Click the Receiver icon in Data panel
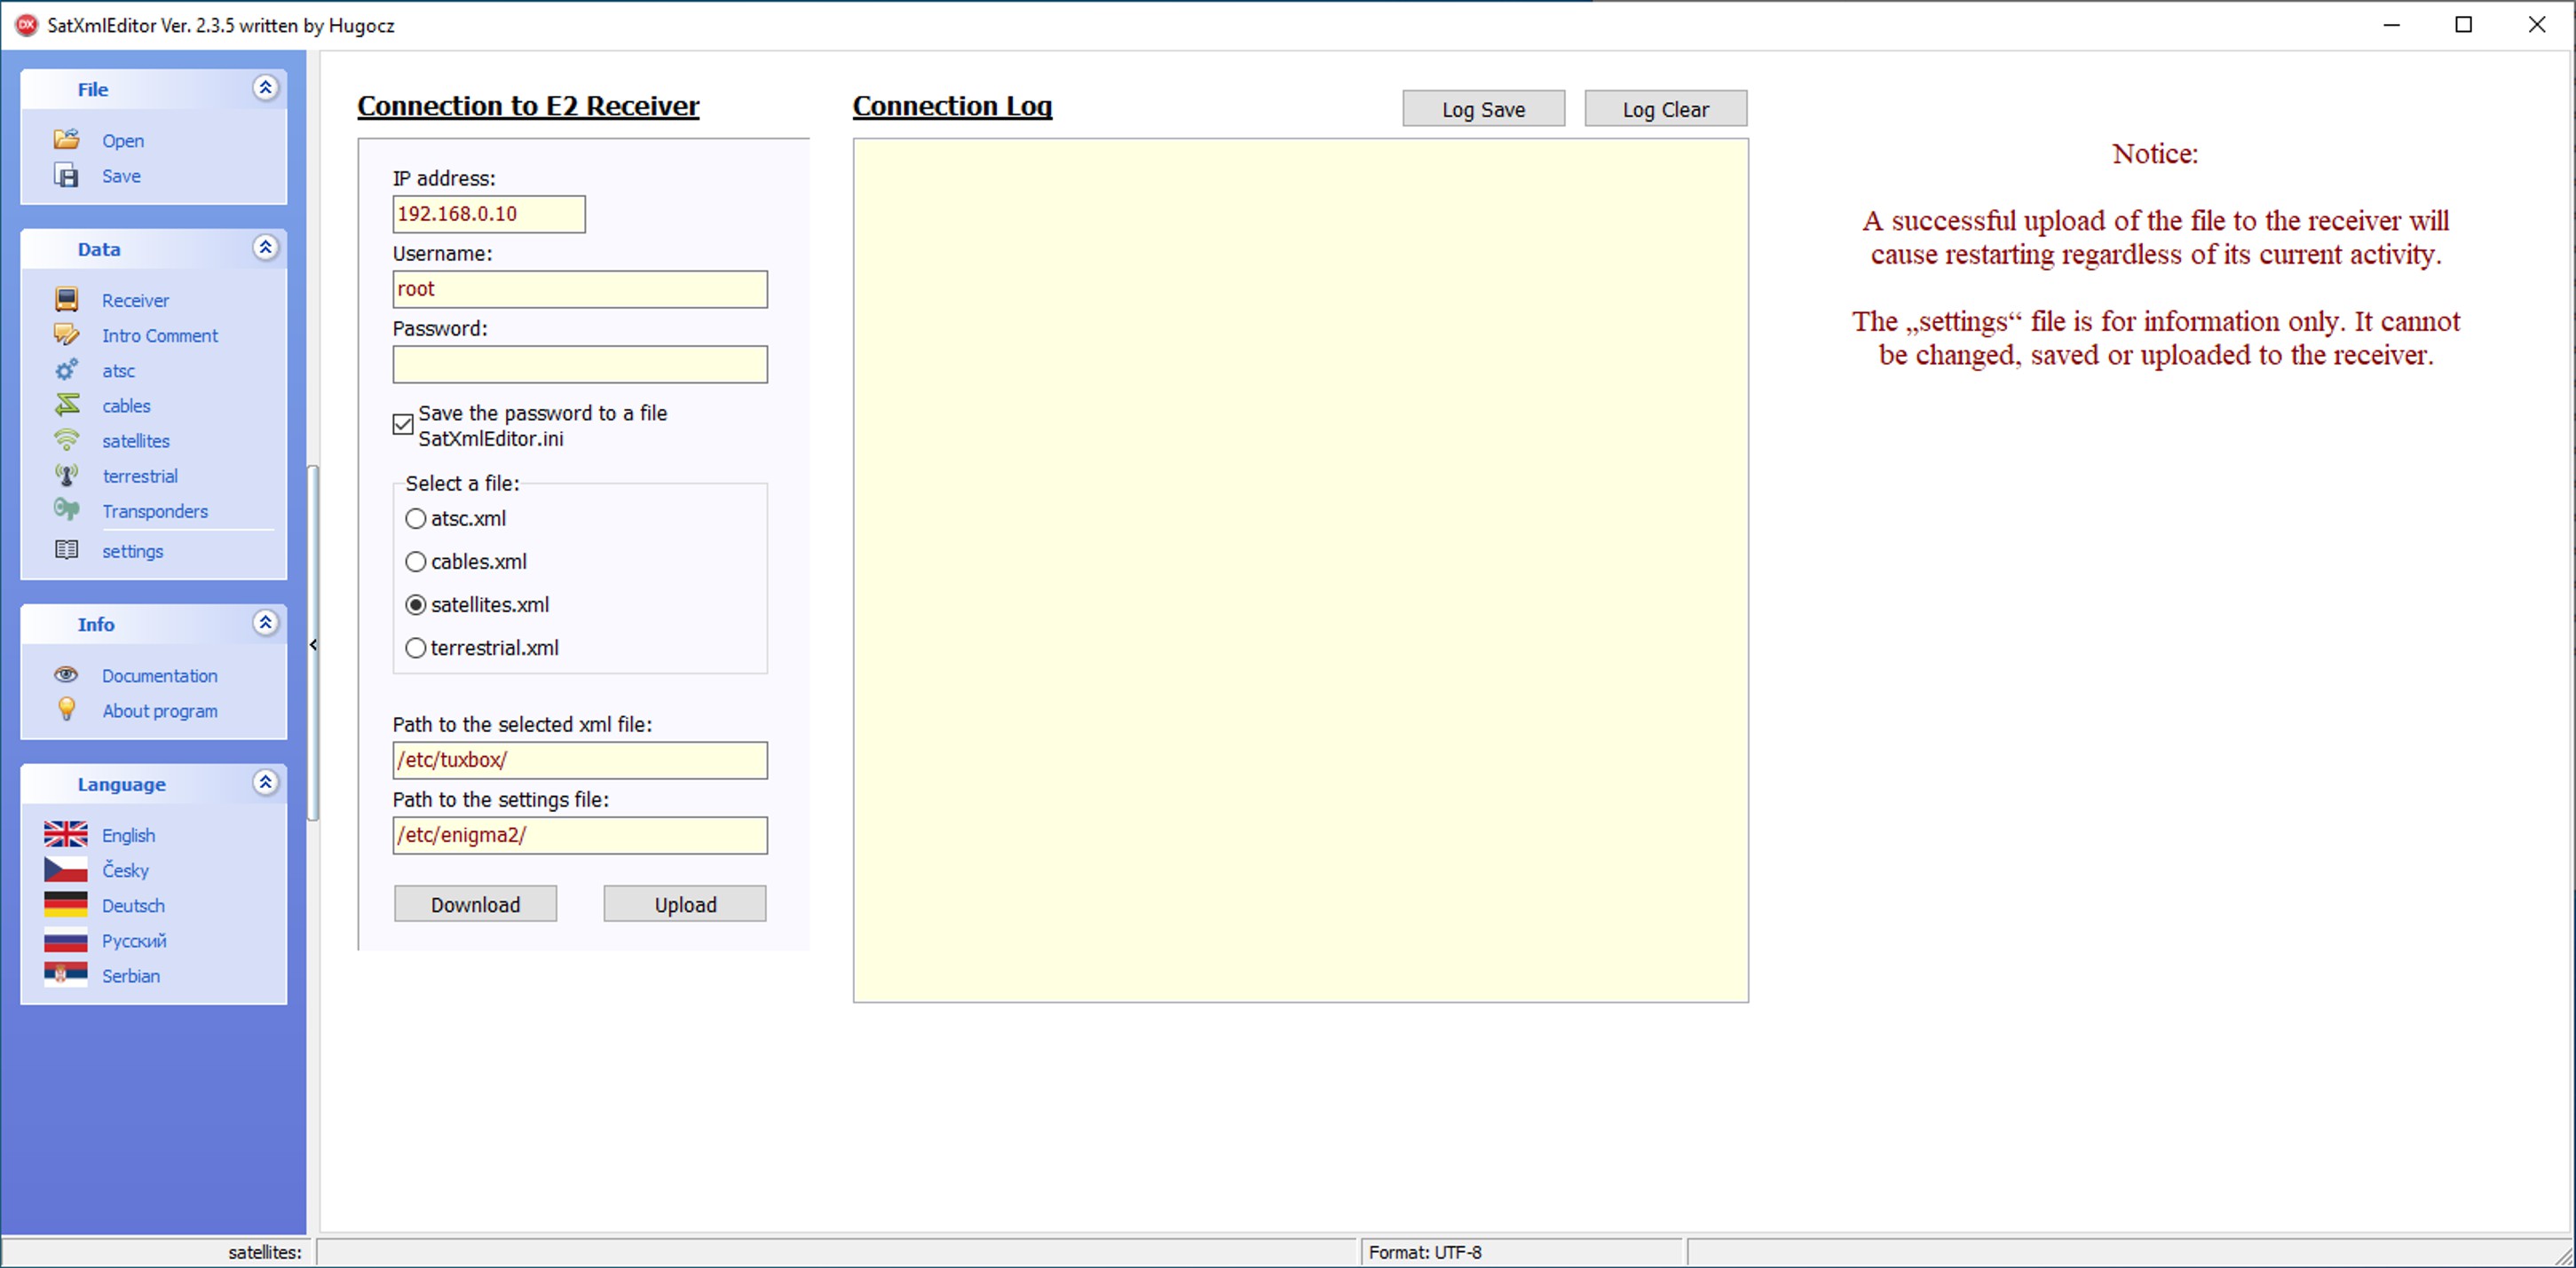The image size is (2576, 1268). click(66, 300)
